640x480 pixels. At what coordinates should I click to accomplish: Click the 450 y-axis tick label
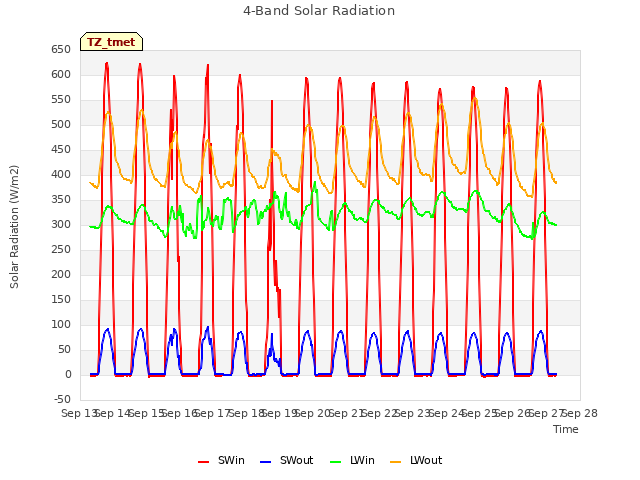point(61,150)
